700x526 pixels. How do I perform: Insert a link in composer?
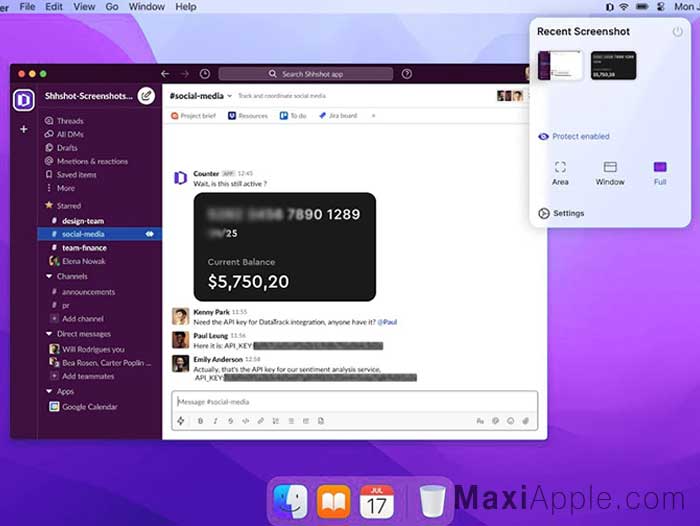(261, 421)
